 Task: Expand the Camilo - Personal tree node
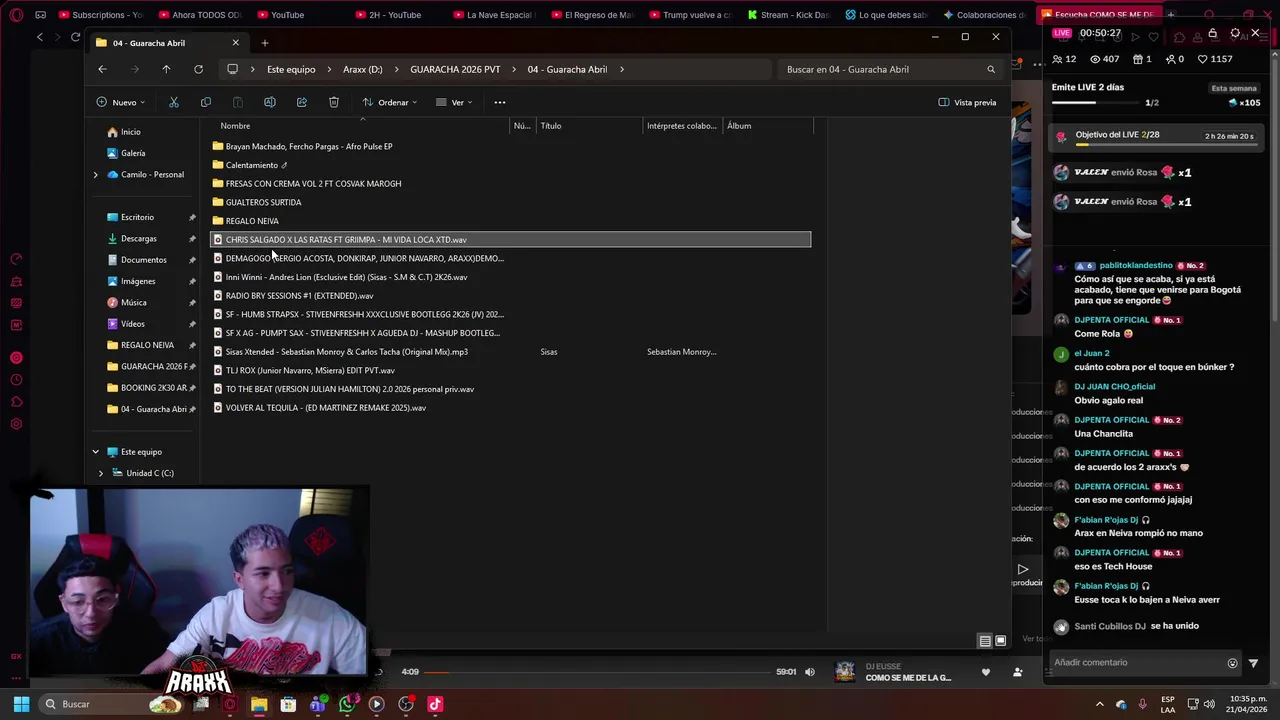click(96, 175)
